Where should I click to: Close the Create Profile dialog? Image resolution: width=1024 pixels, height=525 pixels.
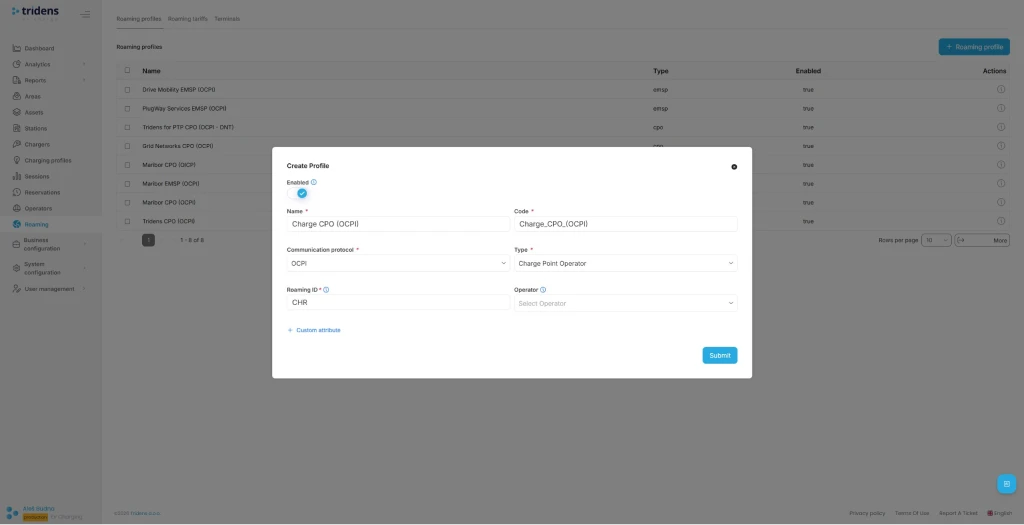(x=734, y=167)
